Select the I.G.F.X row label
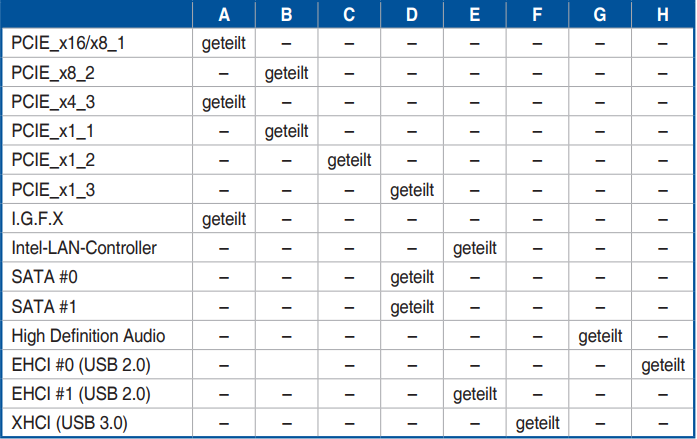Screen dimensions: 697x439 tap(37, 219)
